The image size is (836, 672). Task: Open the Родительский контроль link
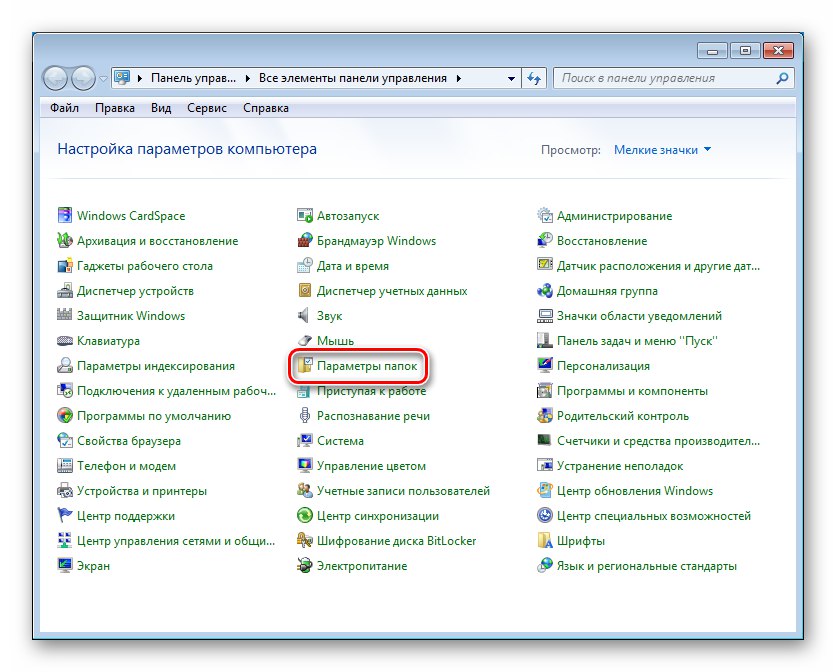click(x=623, y=416)
